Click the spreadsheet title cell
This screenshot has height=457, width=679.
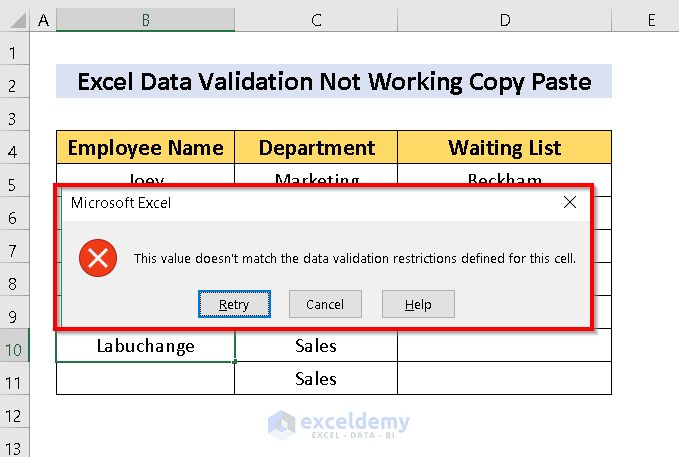(x=333, y=82)
